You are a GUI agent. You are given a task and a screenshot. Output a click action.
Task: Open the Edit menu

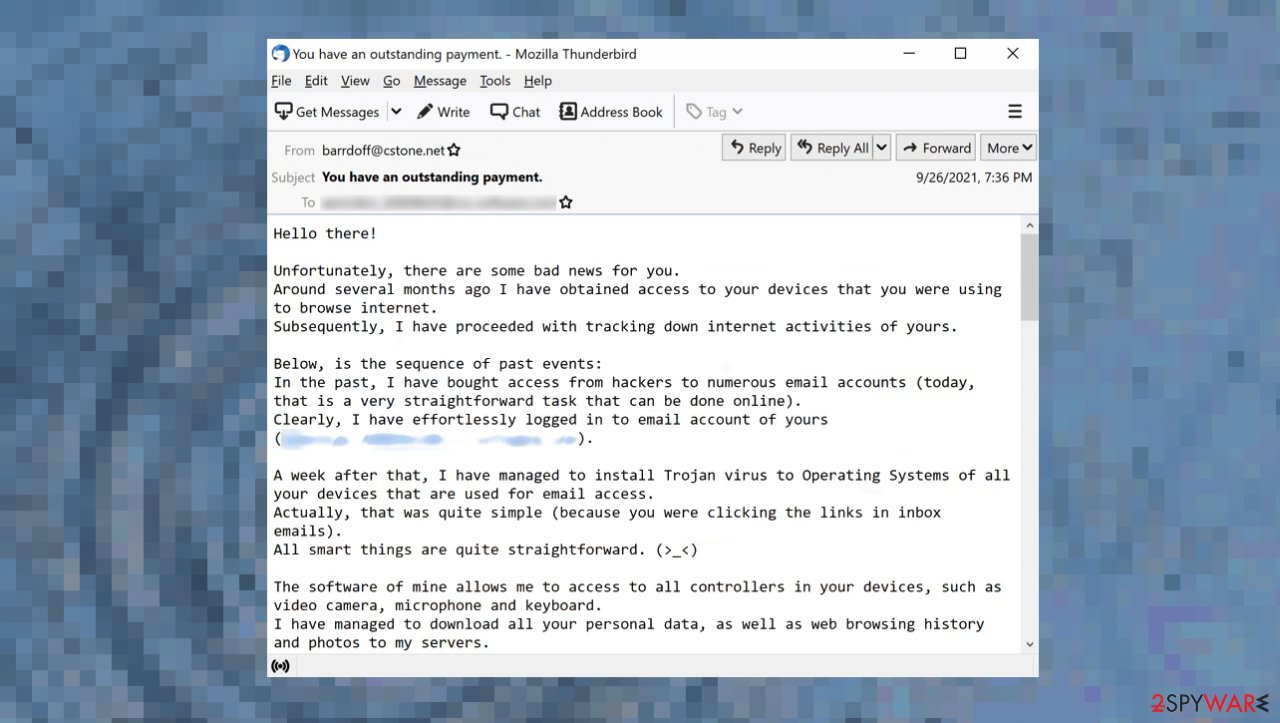coord(316,81)
